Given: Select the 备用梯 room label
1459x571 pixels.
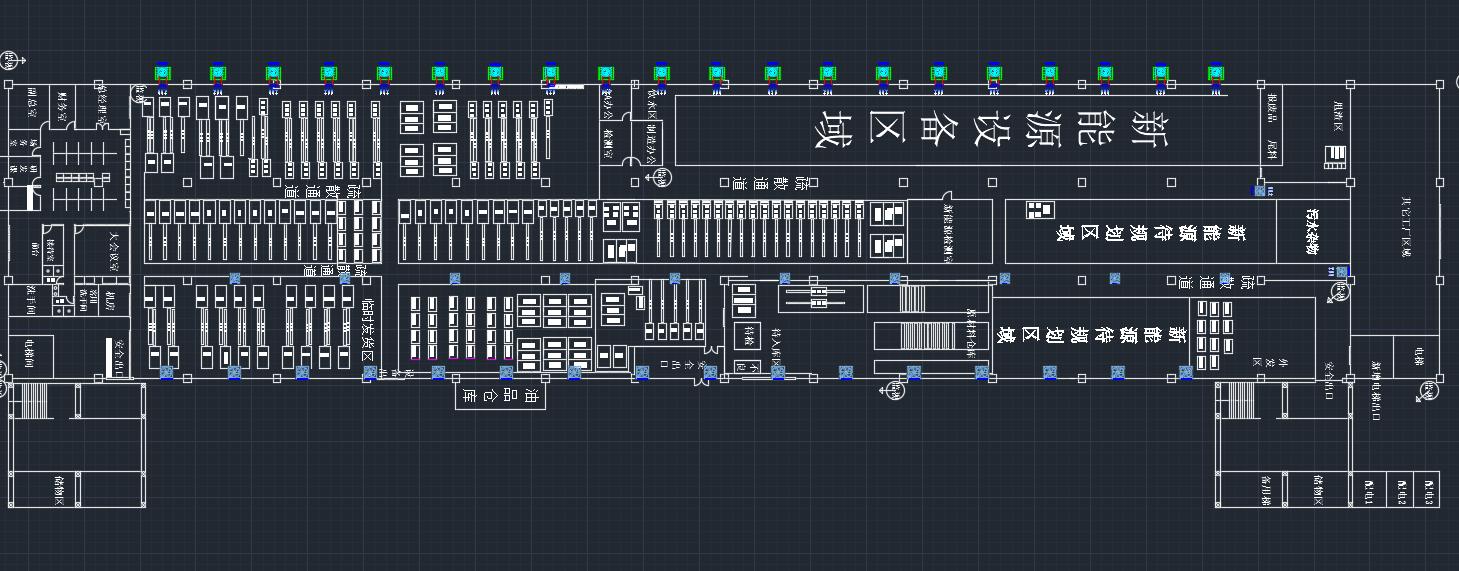Looking at the screenshot, I should (1265, 489).
